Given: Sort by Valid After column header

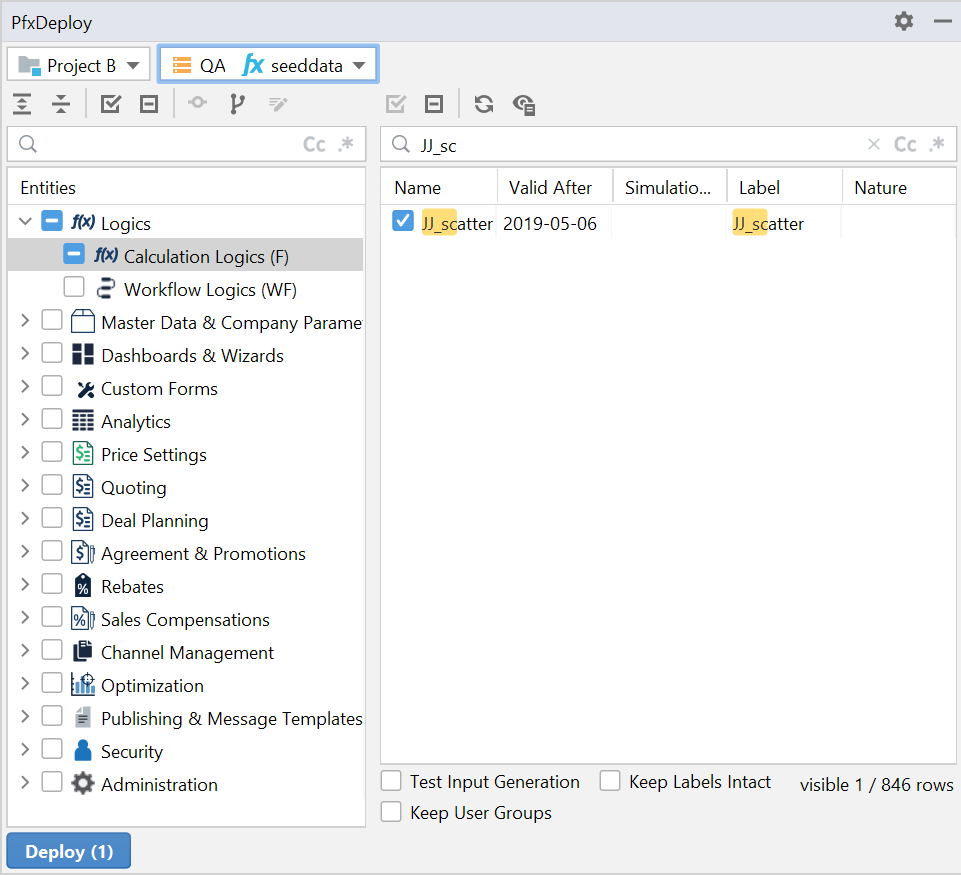Looking at the screenshot, I should (x=550, y=187).
